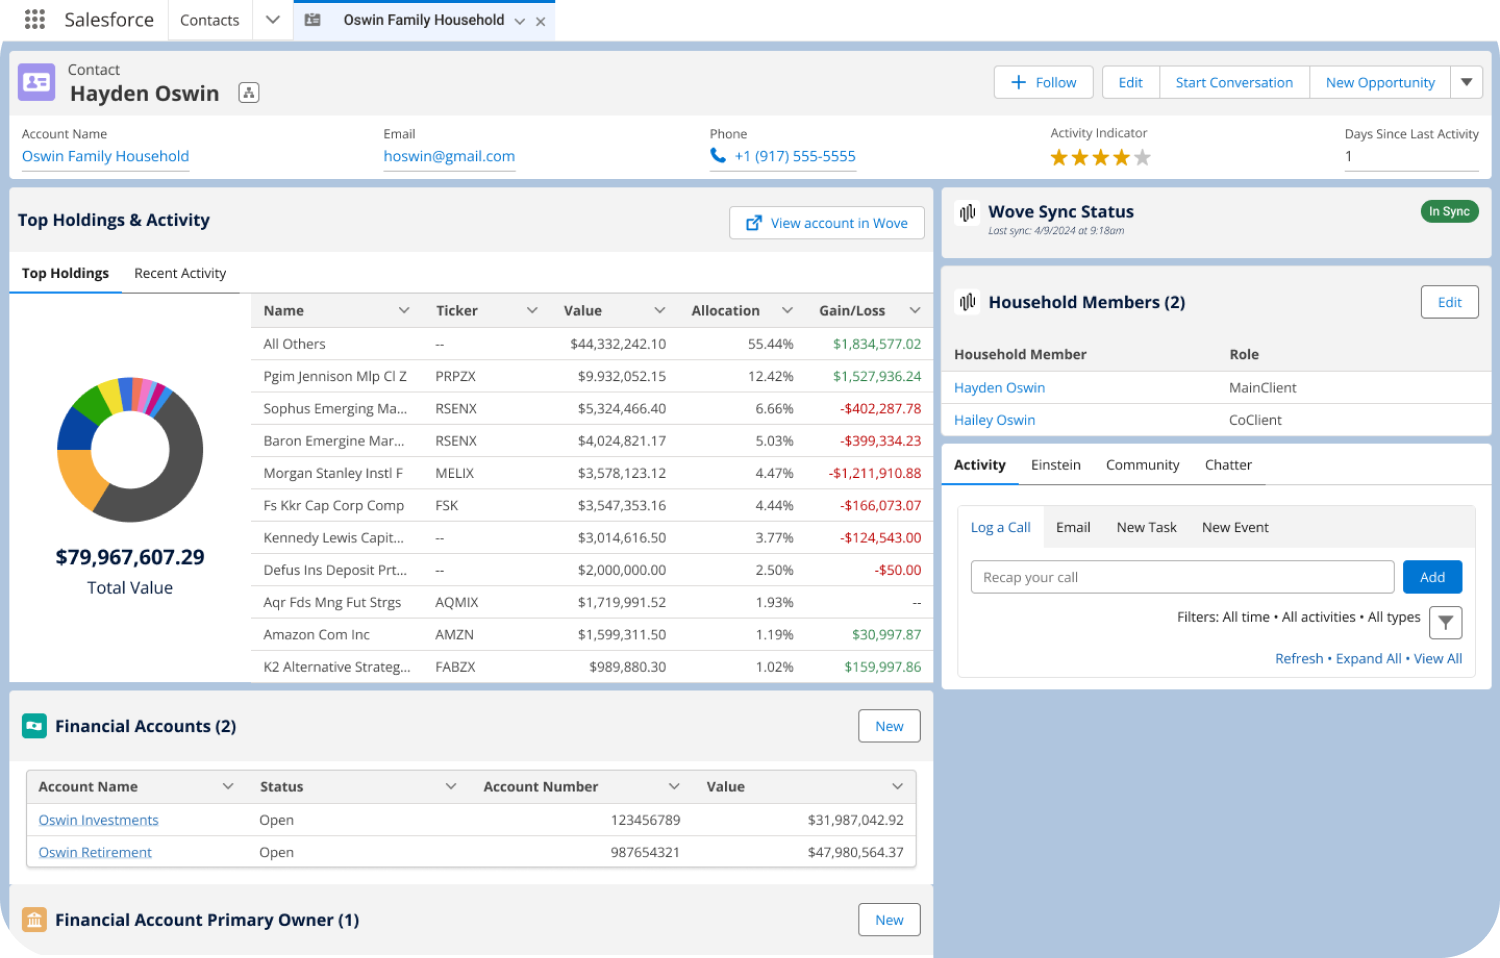Click Add to log the call
The height and width of the screenshot is (958, 1500).
point(1432,577)
